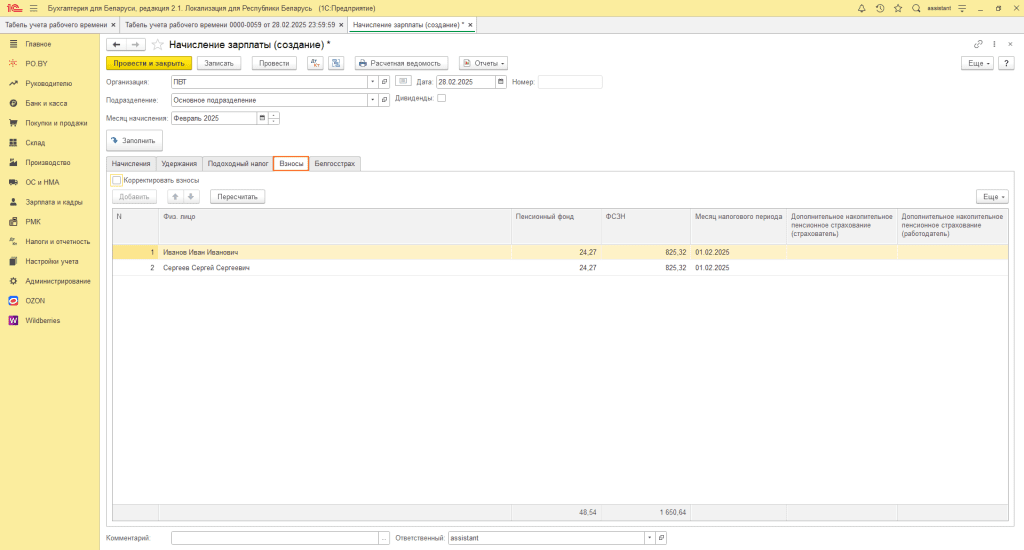Move row down arrow button
Image resolution: width=1024 pixels, height=550 pixels.
click(x=191, y=197)
